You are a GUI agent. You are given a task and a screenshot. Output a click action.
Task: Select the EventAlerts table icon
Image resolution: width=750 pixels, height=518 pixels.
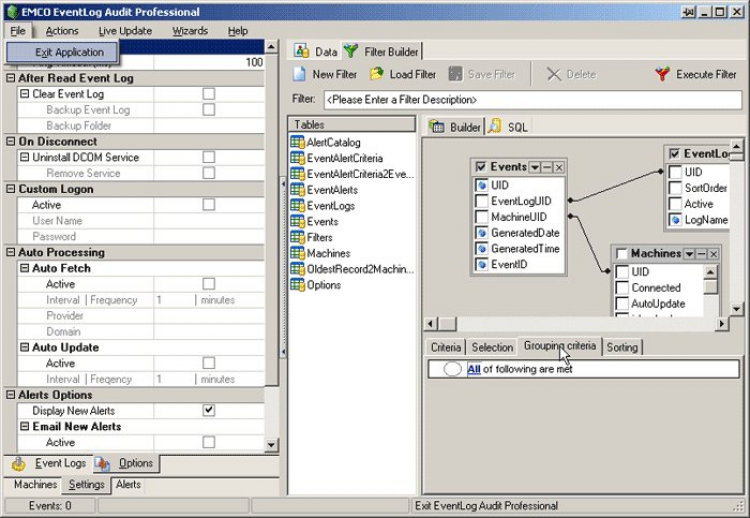coord(298,189)
